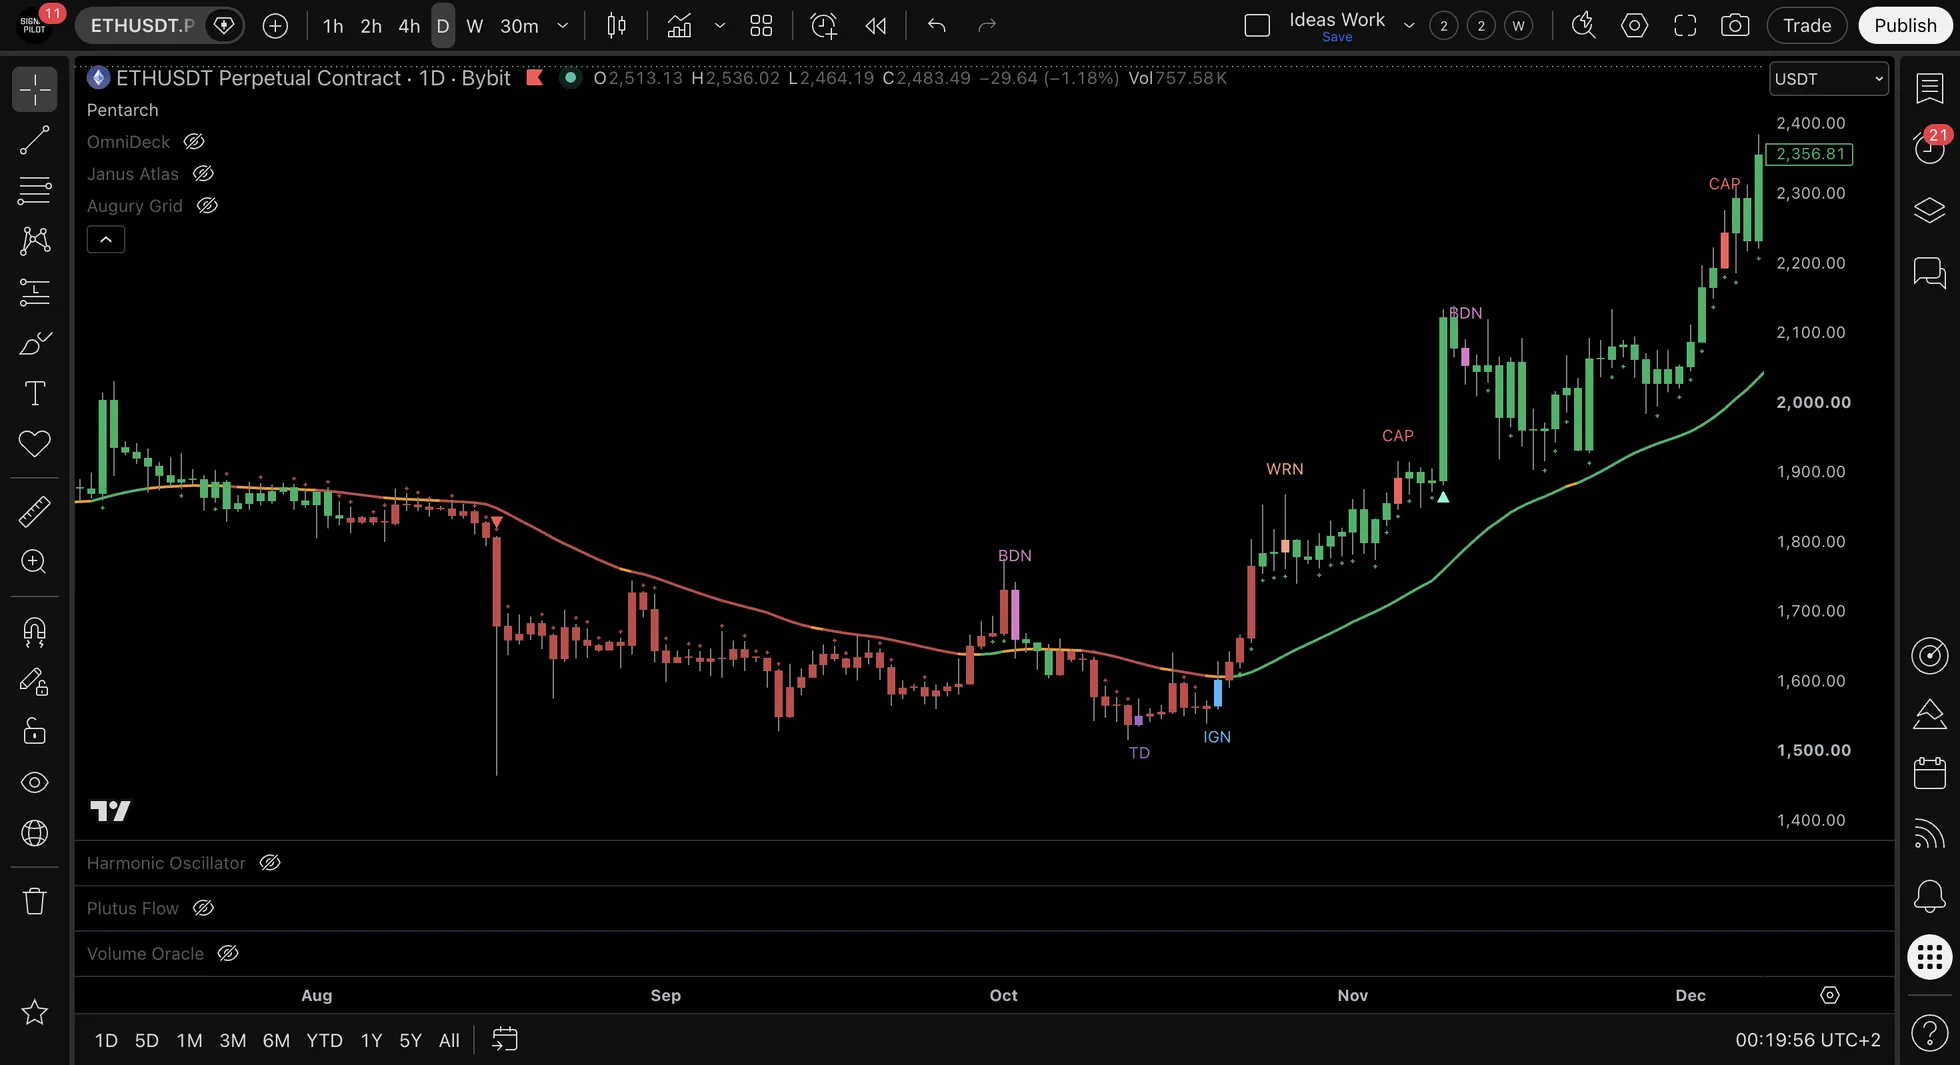Start bar replay mode
The width and height of the screenshot is (1960, 1065).
pyautogui.click(x=876, y=26)
